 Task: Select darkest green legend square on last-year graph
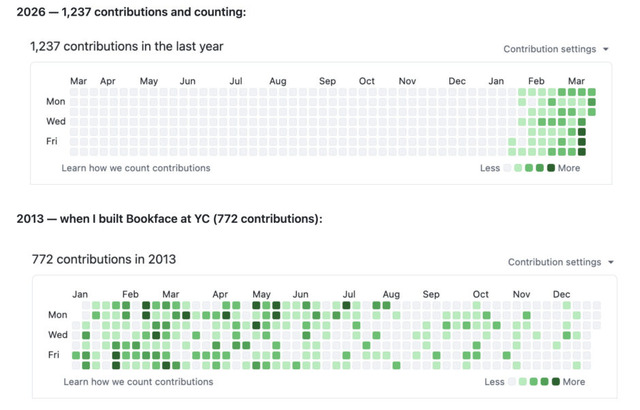(551, 168)
